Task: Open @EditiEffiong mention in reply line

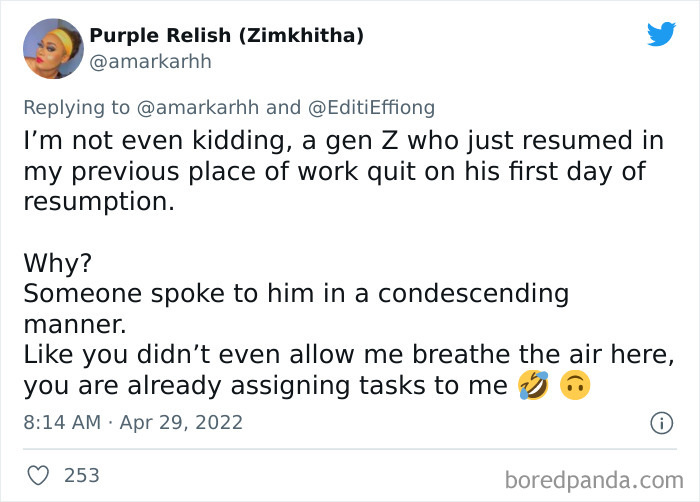Action: pyautogui.click(x=369, y=107)
